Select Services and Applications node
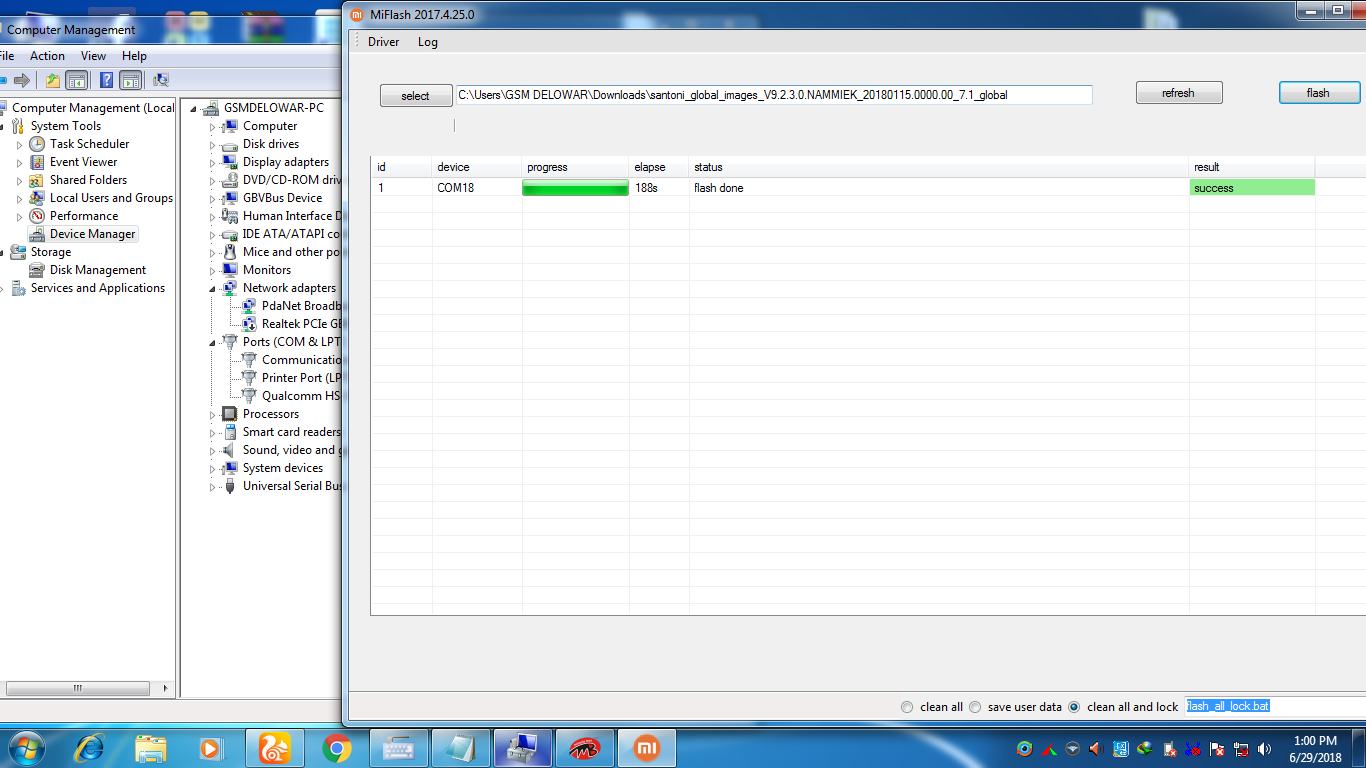Viewport: 1366px width, 768px height. (98, 288)
